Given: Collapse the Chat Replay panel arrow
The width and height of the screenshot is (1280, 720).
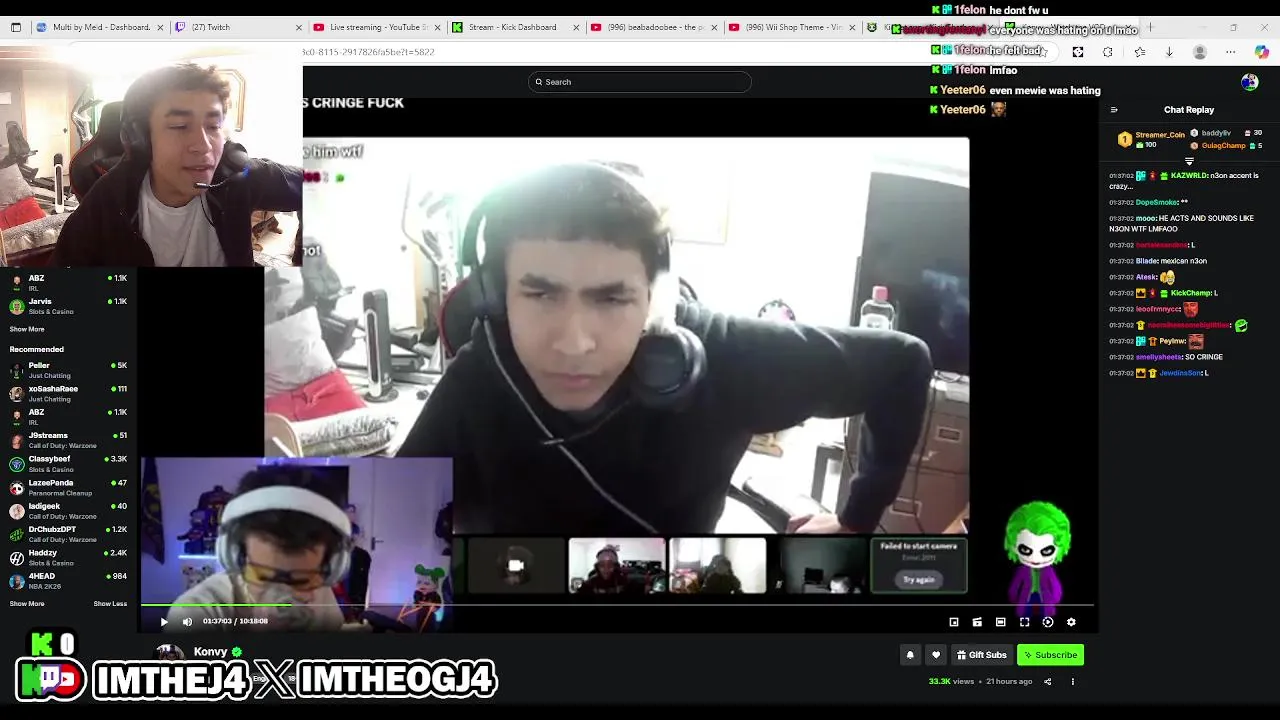Looking at the screenshot, I should pos(1114,110).
